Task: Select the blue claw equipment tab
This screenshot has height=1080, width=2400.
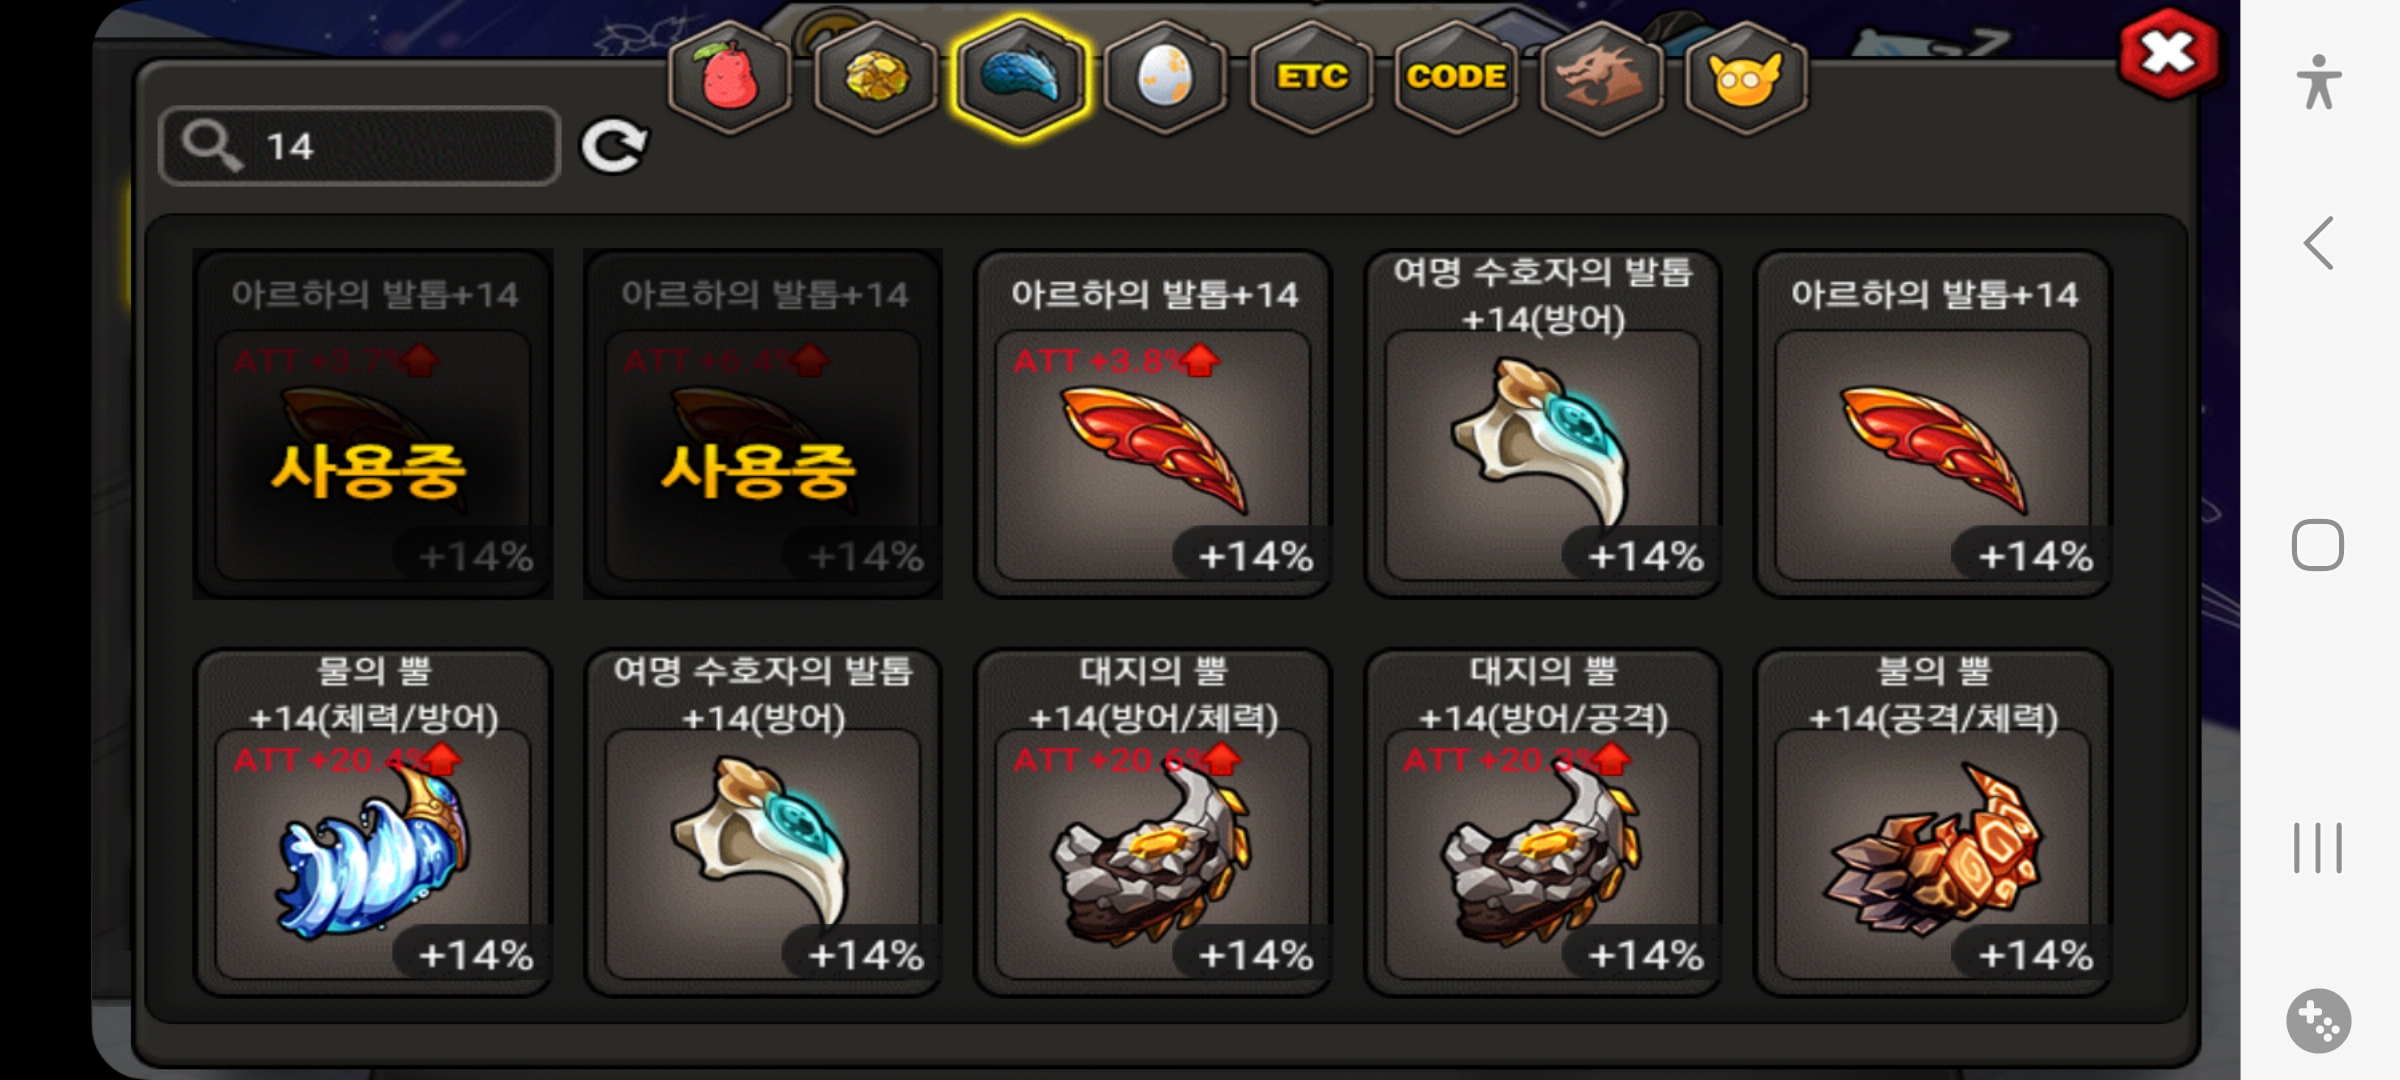Action: click(1021, 77)
